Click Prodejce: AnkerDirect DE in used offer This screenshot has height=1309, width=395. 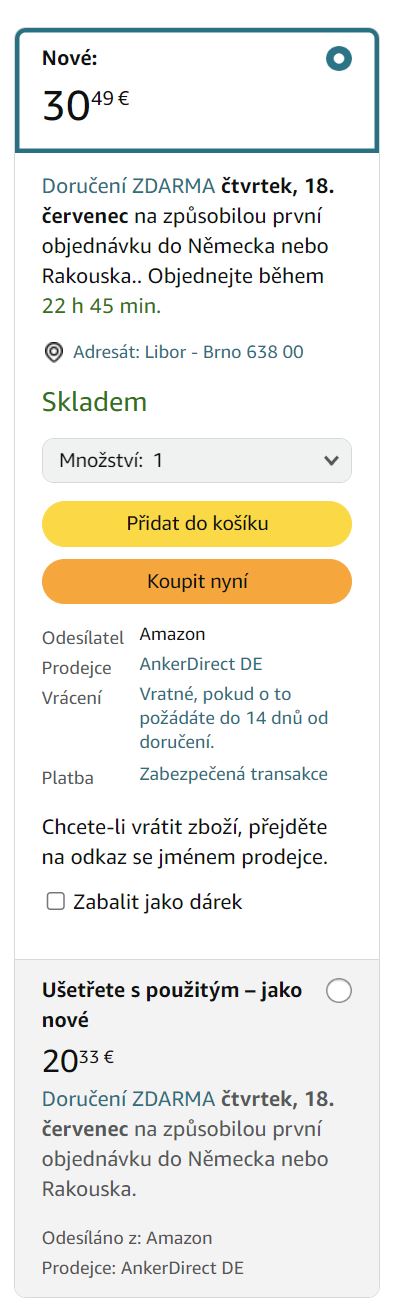point(143,1268)
